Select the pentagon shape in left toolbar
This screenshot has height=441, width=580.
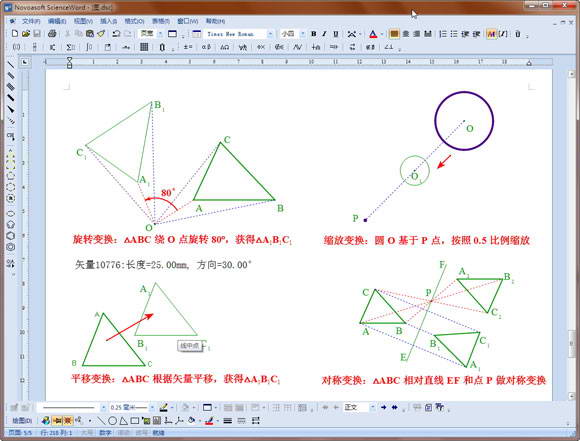pos(11,225)
